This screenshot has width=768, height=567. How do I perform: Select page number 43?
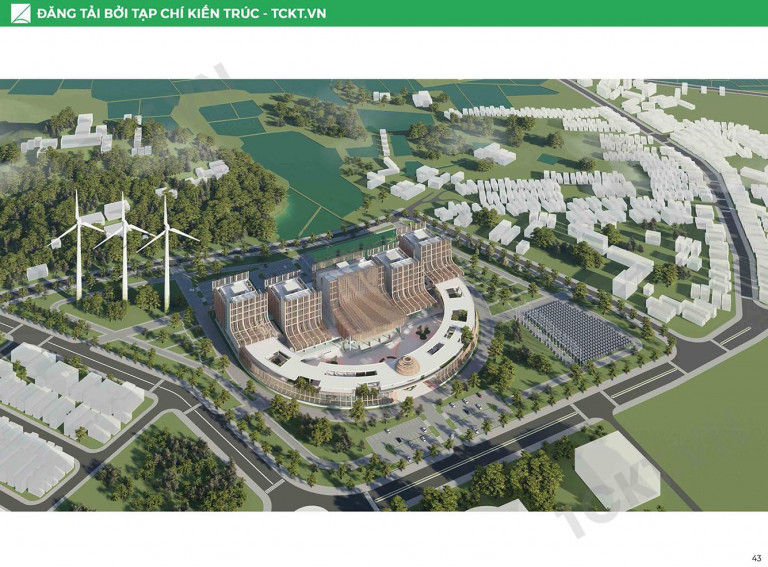click(755, 557)
